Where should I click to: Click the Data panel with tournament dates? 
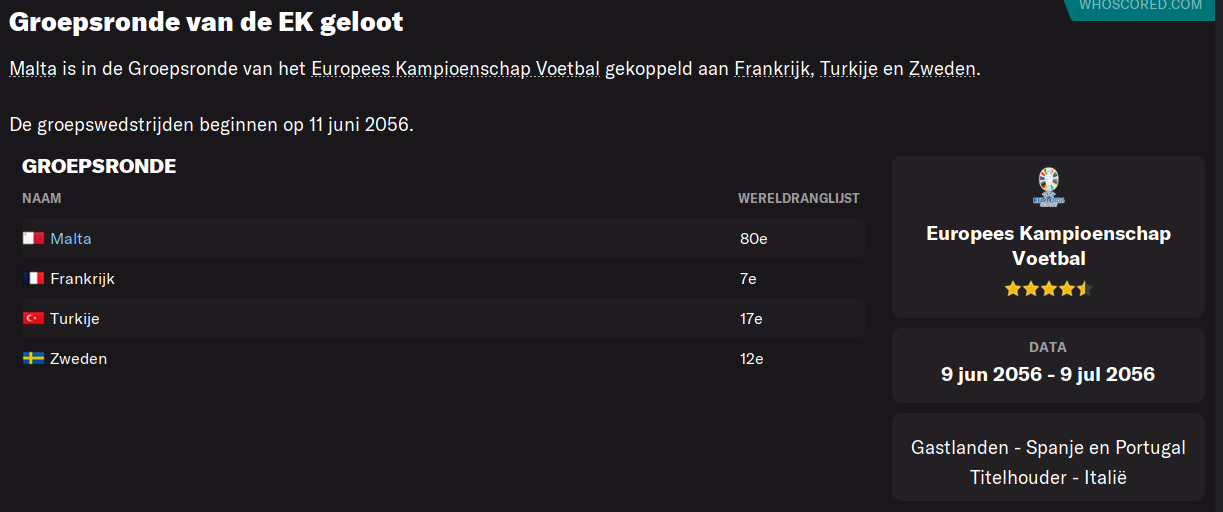(1048, 363)
